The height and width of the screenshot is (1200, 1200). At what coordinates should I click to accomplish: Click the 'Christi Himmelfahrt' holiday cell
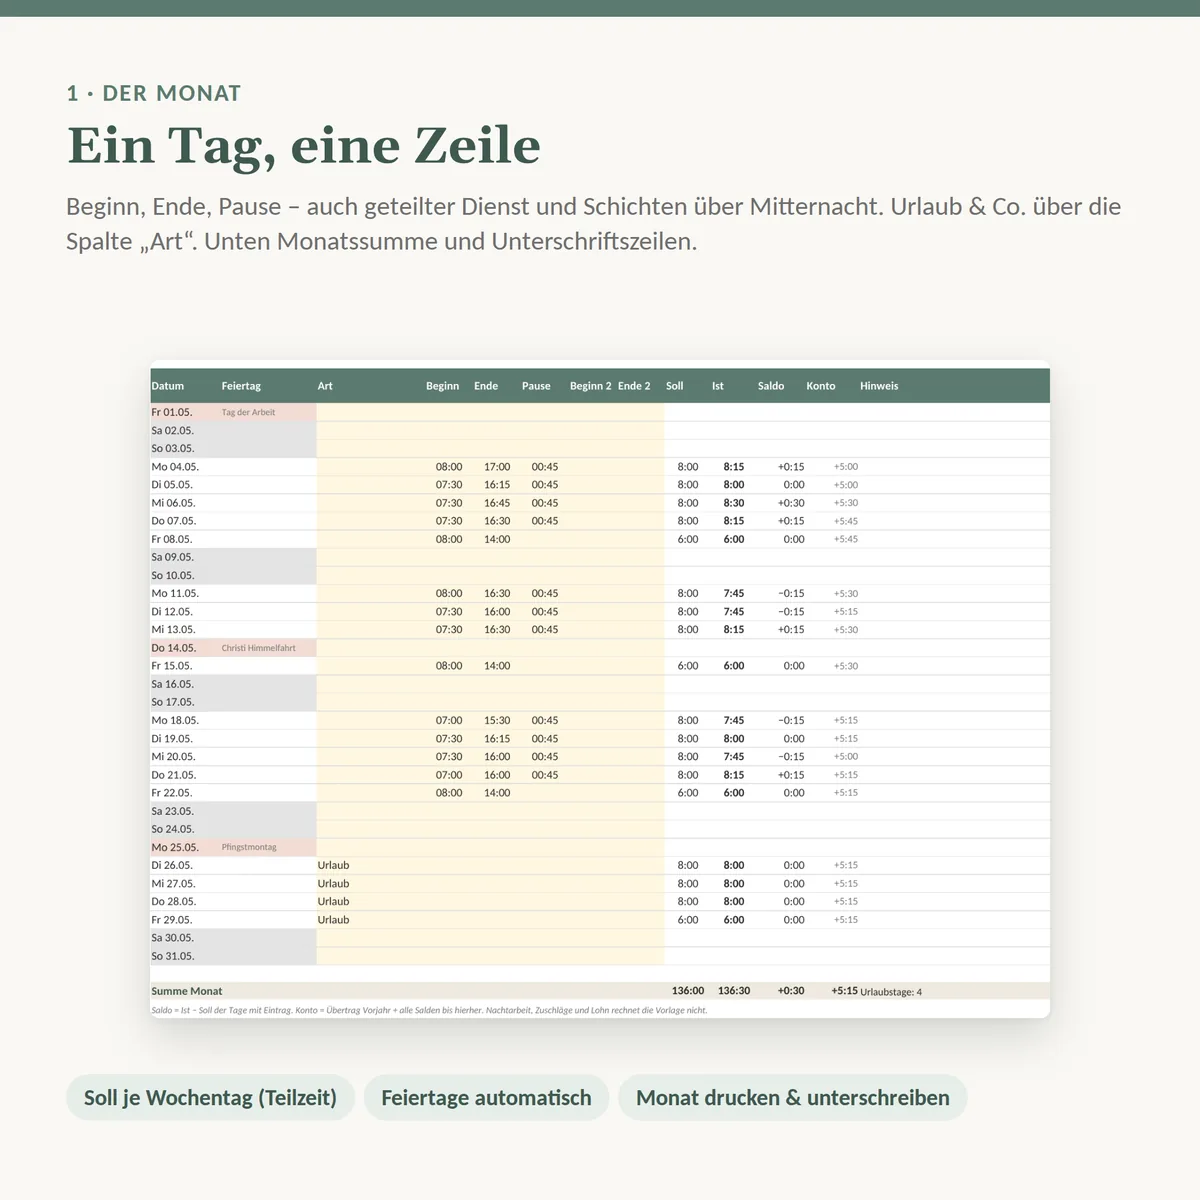click(x=258, y=648)
